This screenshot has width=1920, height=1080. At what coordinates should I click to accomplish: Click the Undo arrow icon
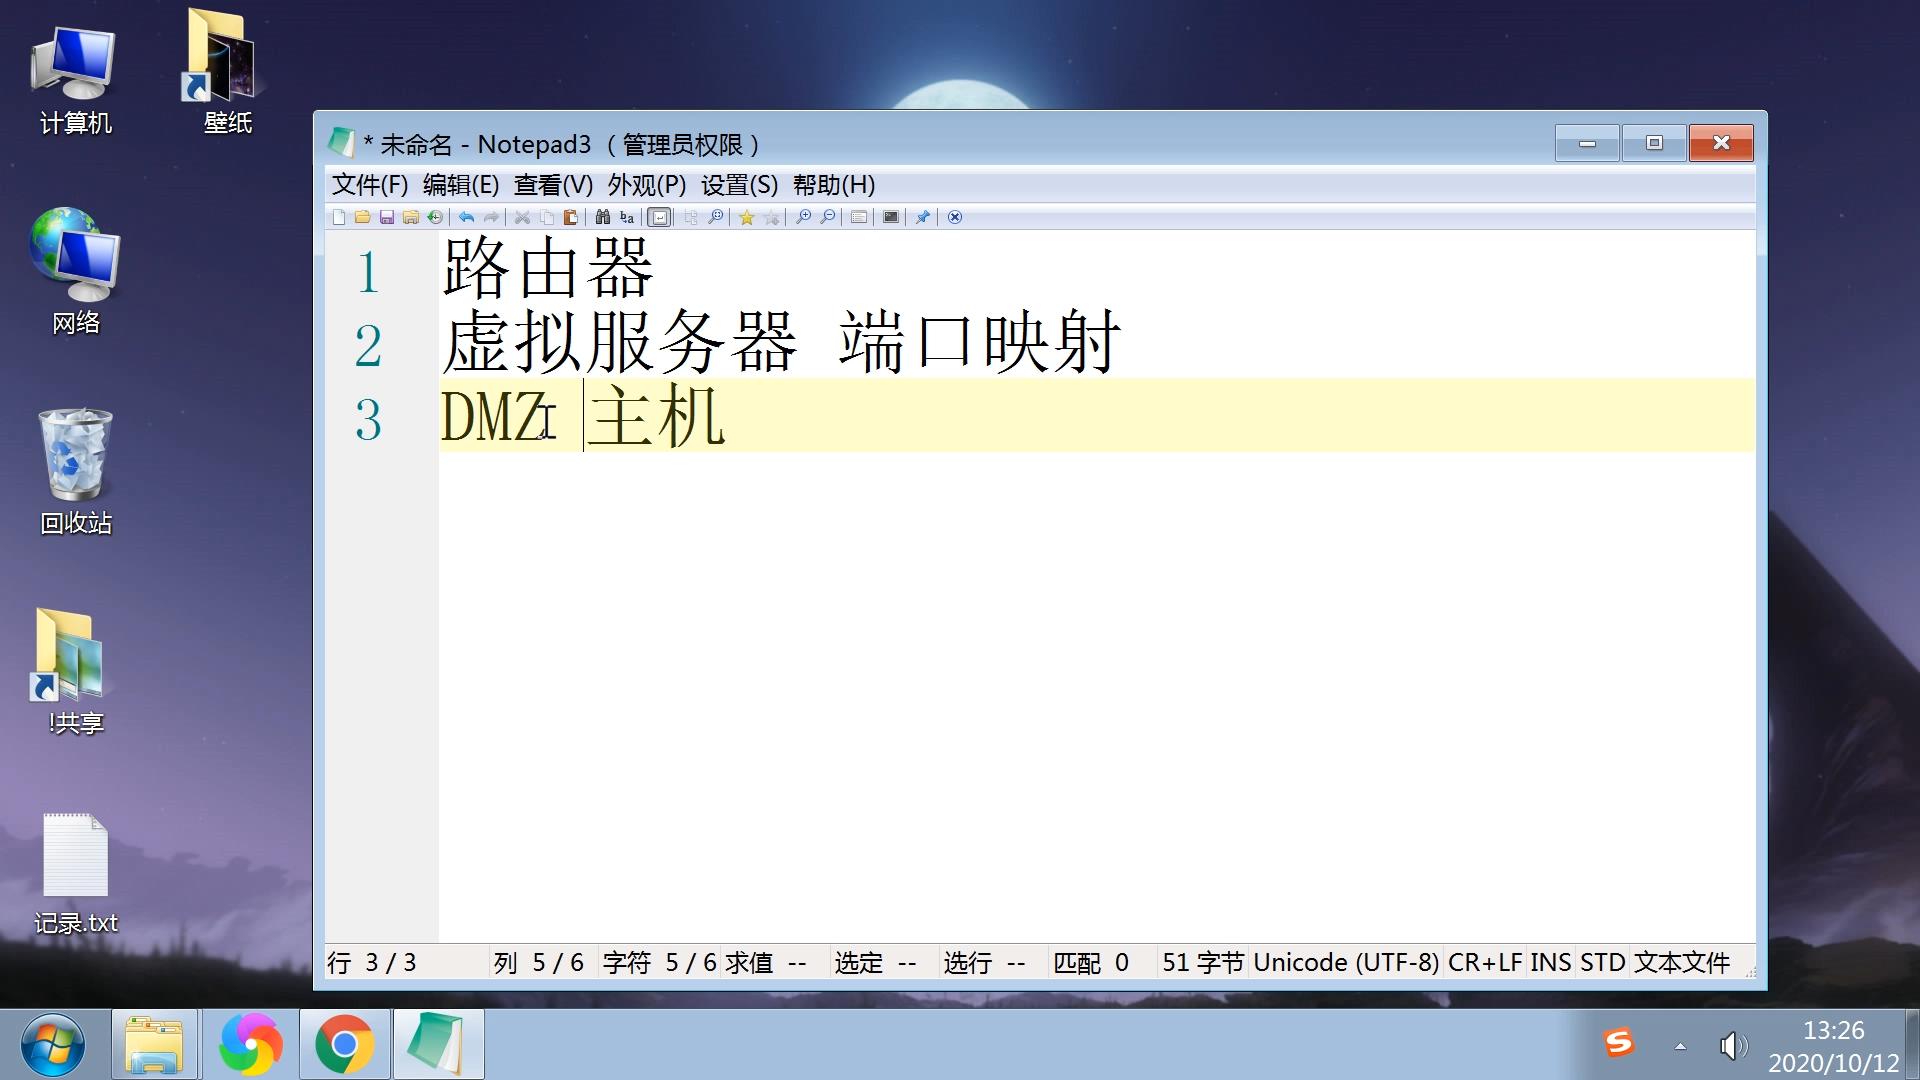(466, 217)
